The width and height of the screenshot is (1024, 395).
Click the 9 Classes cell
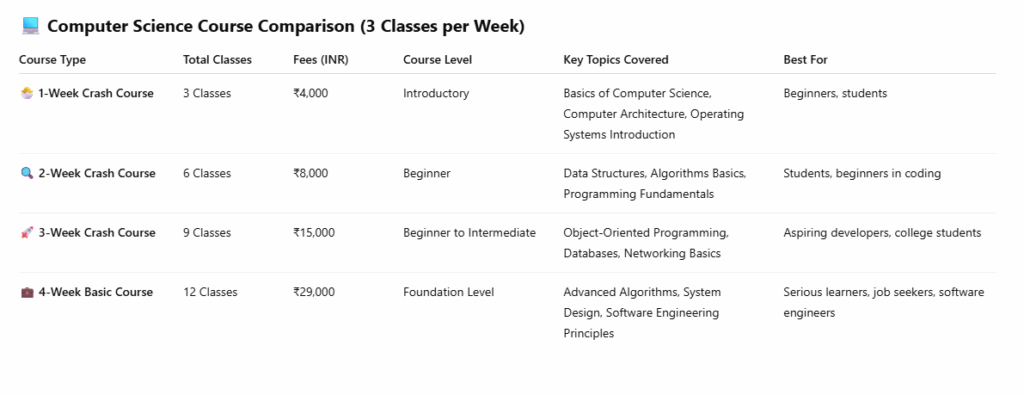tap(207, 233)
